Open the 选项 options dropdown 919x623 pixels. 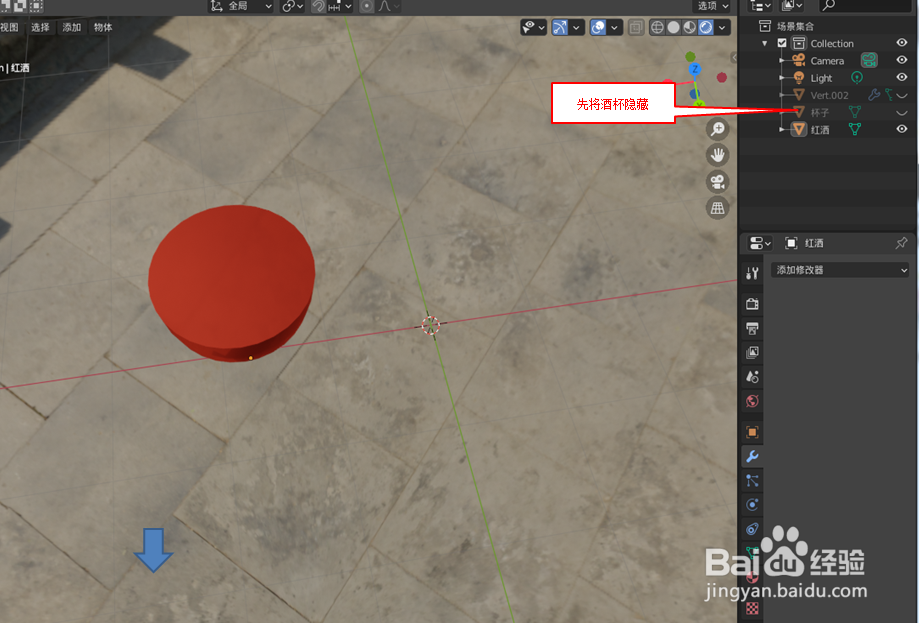(x=713, y=6)
